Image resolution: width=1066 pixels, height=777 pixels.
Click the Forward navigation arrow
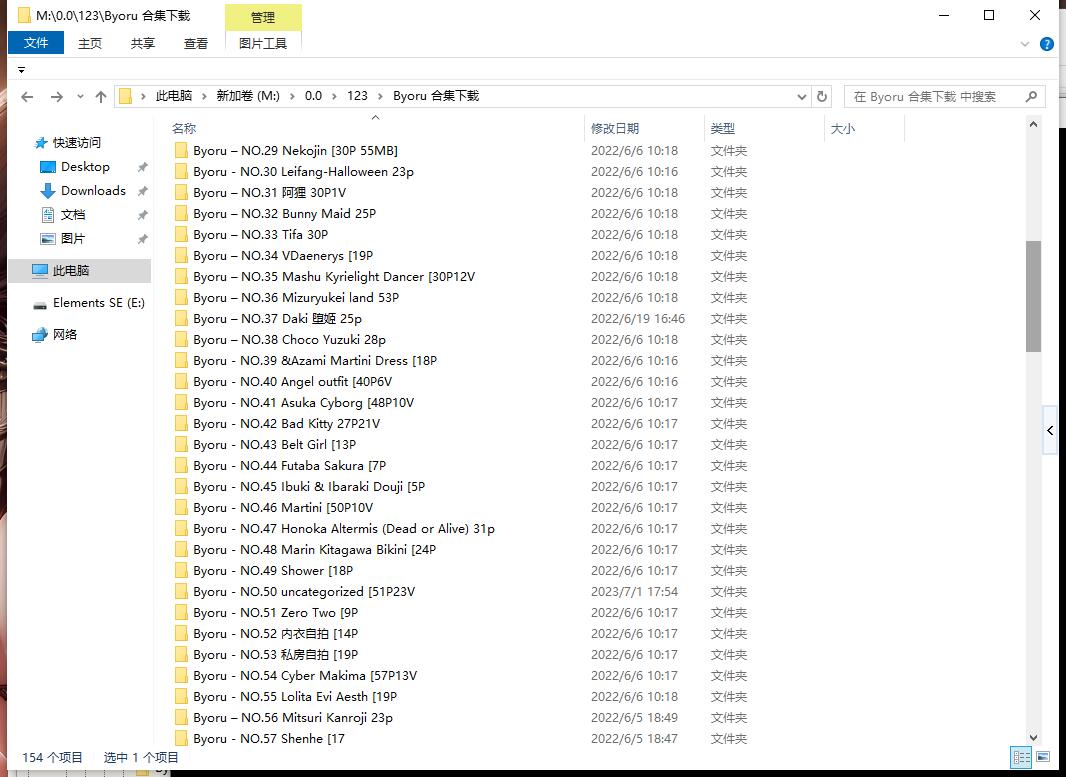57,97
